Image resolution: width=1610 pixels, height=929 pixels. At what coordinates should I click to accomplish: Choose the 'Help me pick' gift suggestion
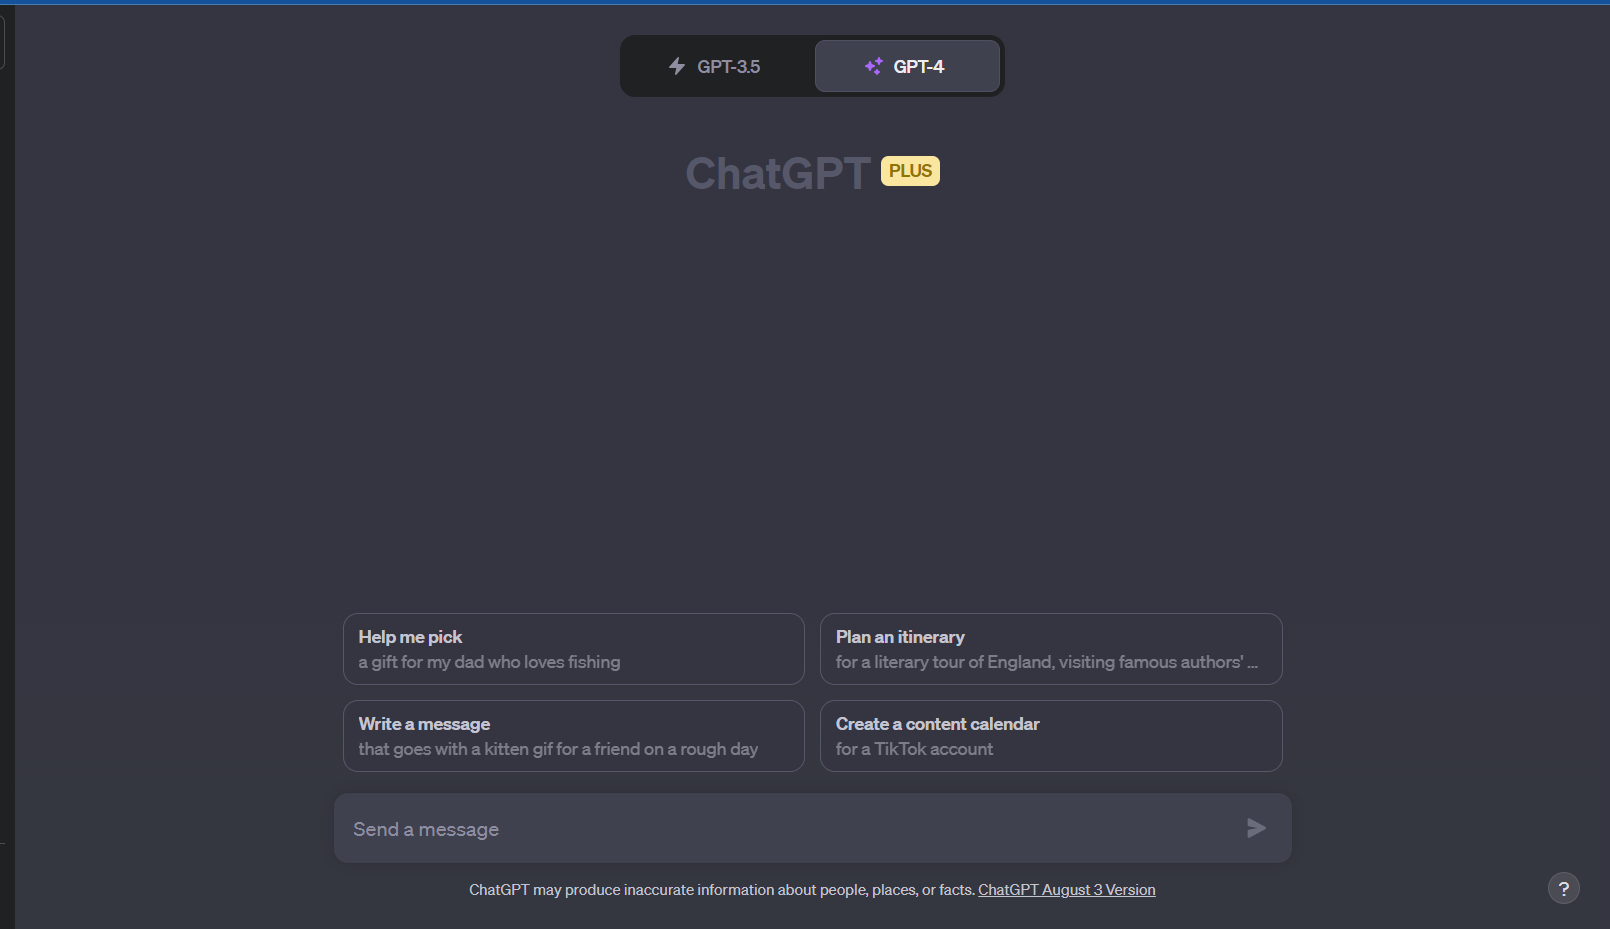coord(574,649)
